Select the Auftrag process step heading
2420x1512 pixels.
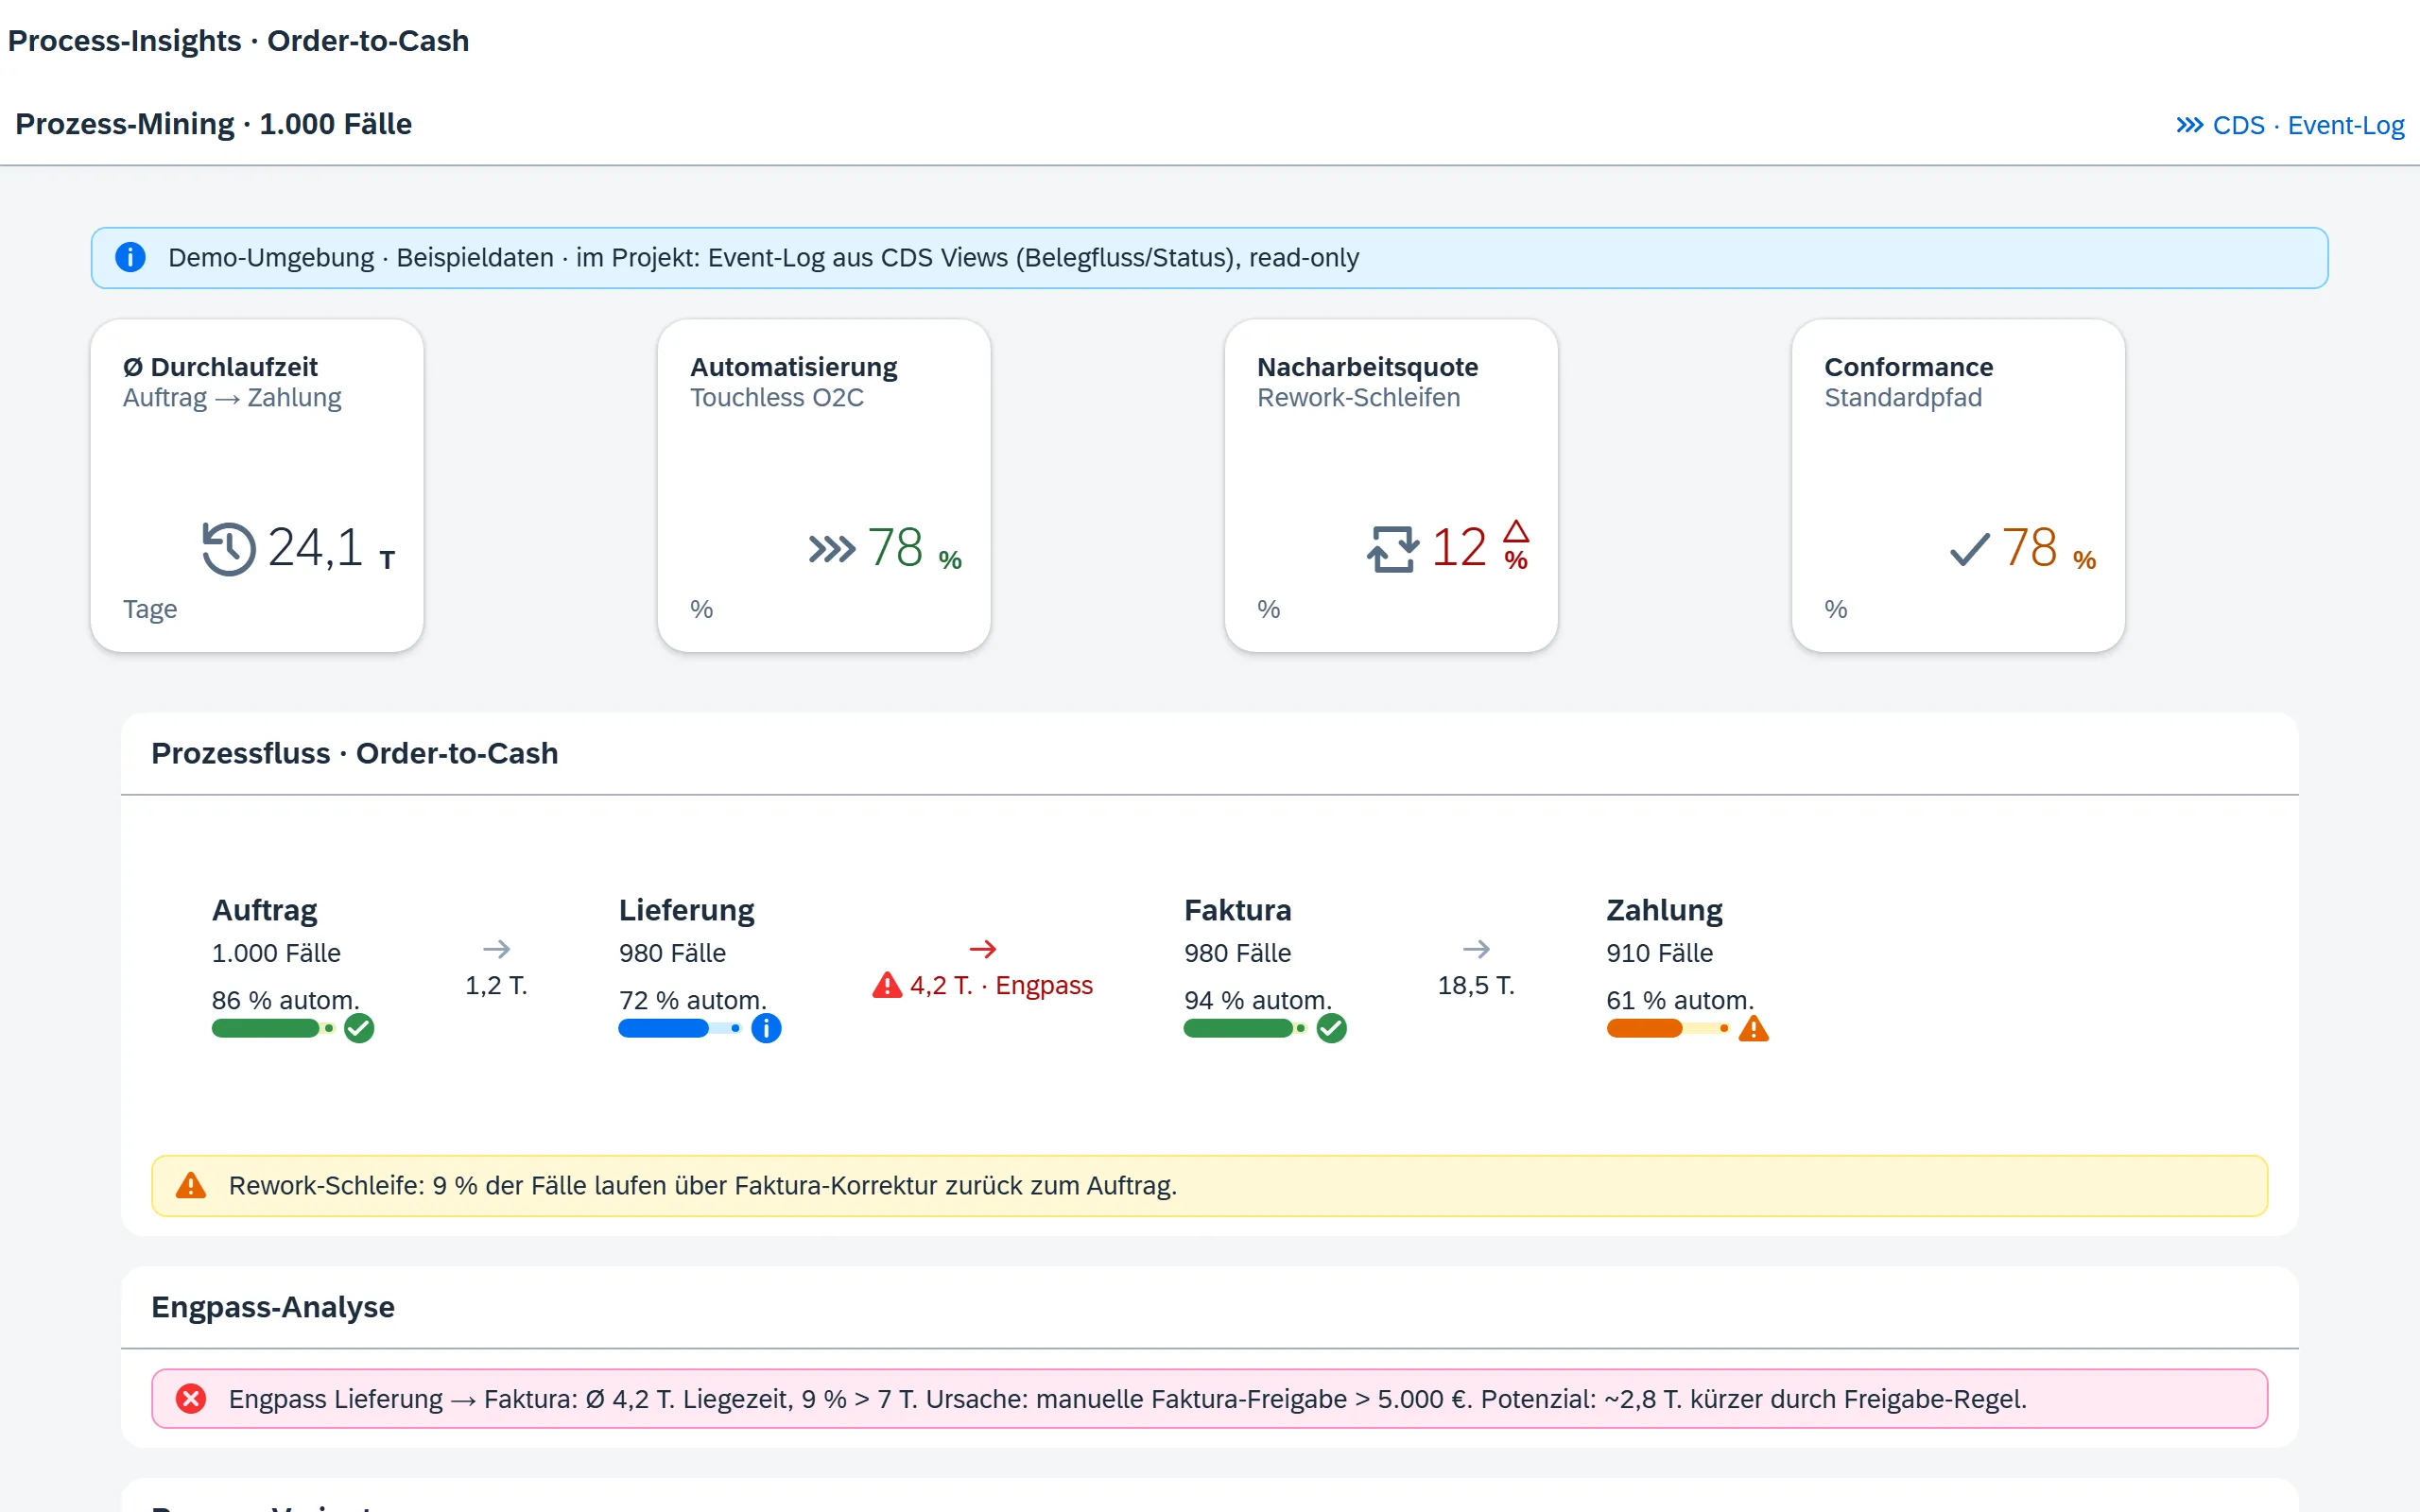pos(265,910)
